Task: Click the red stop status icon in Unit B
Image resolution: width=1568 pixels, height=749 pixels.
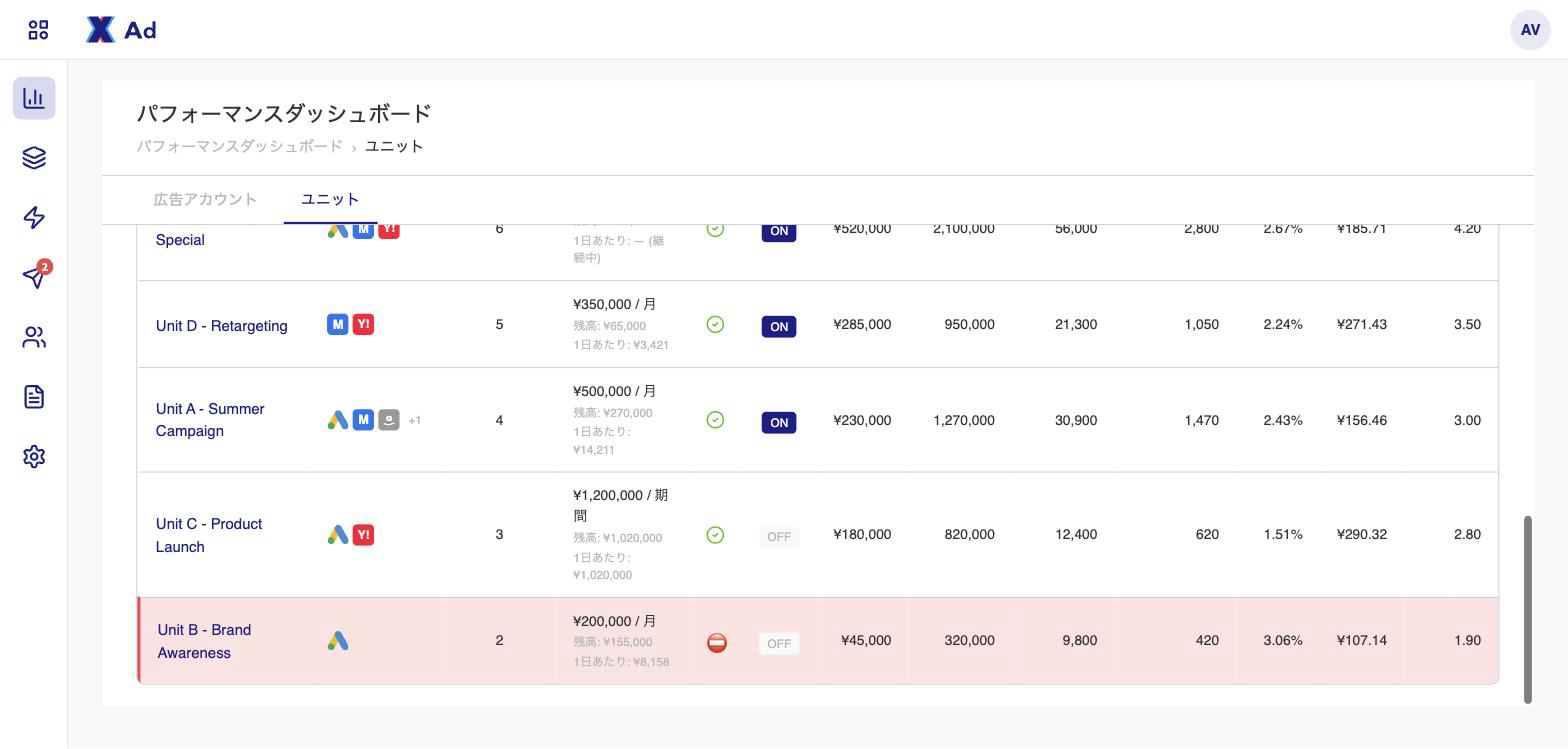Action: click(717, 643)
